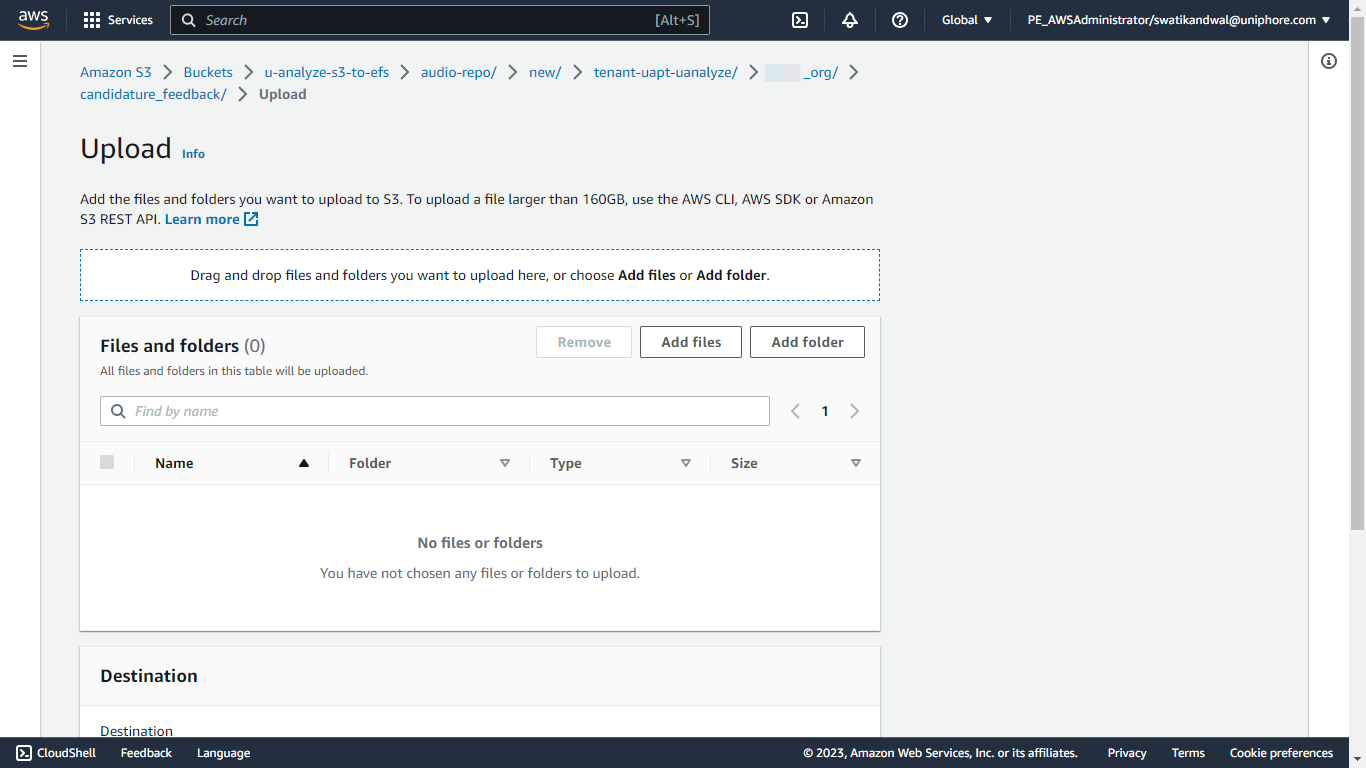Open the Terms link
This screenshot has width=1366, height=768.
coord(1188,753)
